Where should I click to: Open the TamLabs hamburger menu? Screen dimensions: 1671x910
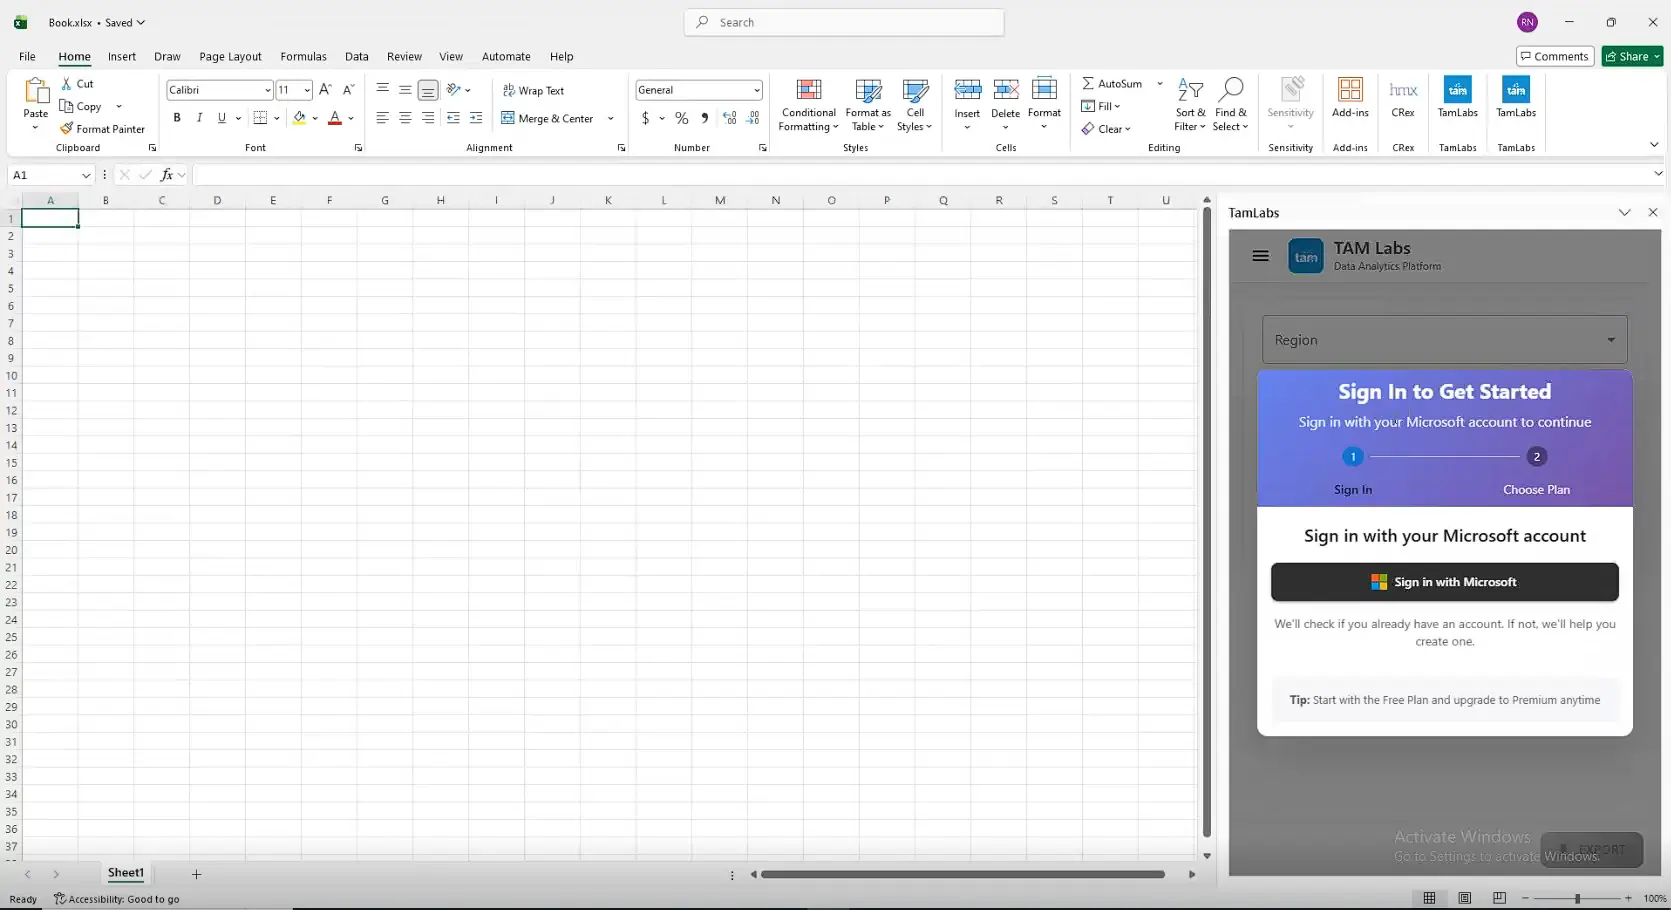[x=1260, y=256]
